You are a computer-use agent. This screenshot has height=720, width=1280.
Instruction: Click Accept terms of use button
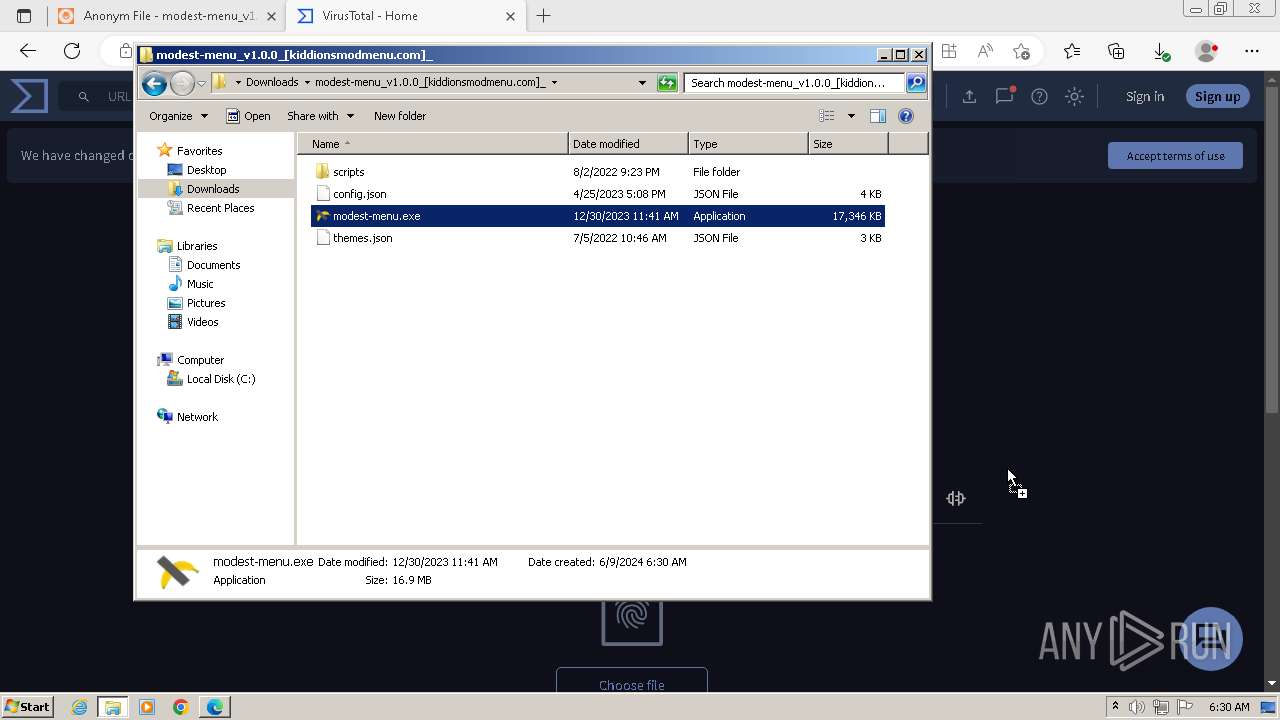[1175, 156]
